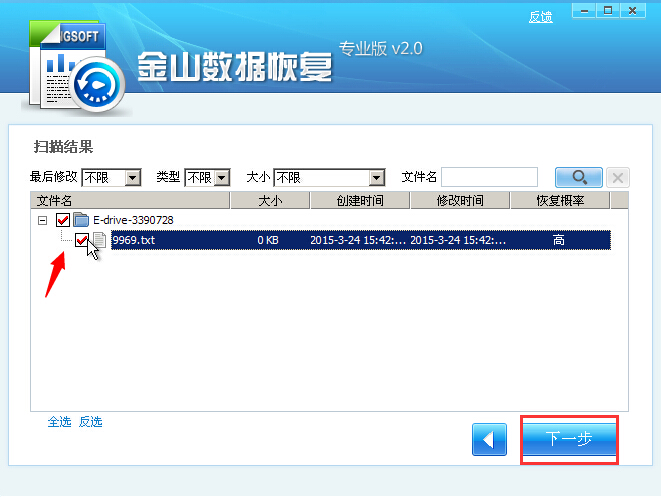Click the 9969.txt modification time cell
661x497 pixels.
click(458, 240)
